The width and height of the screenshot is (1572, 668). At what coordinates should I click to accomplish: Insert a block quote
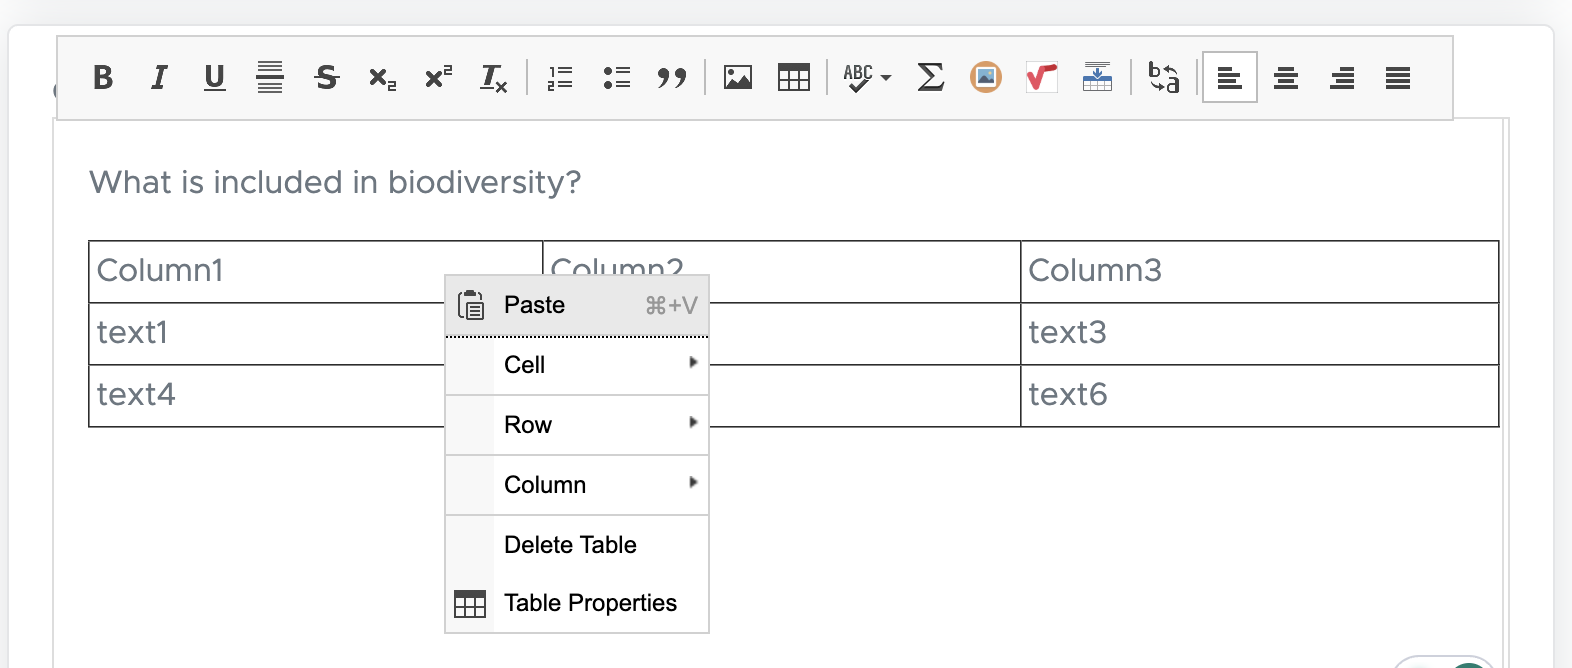(672, 77)
